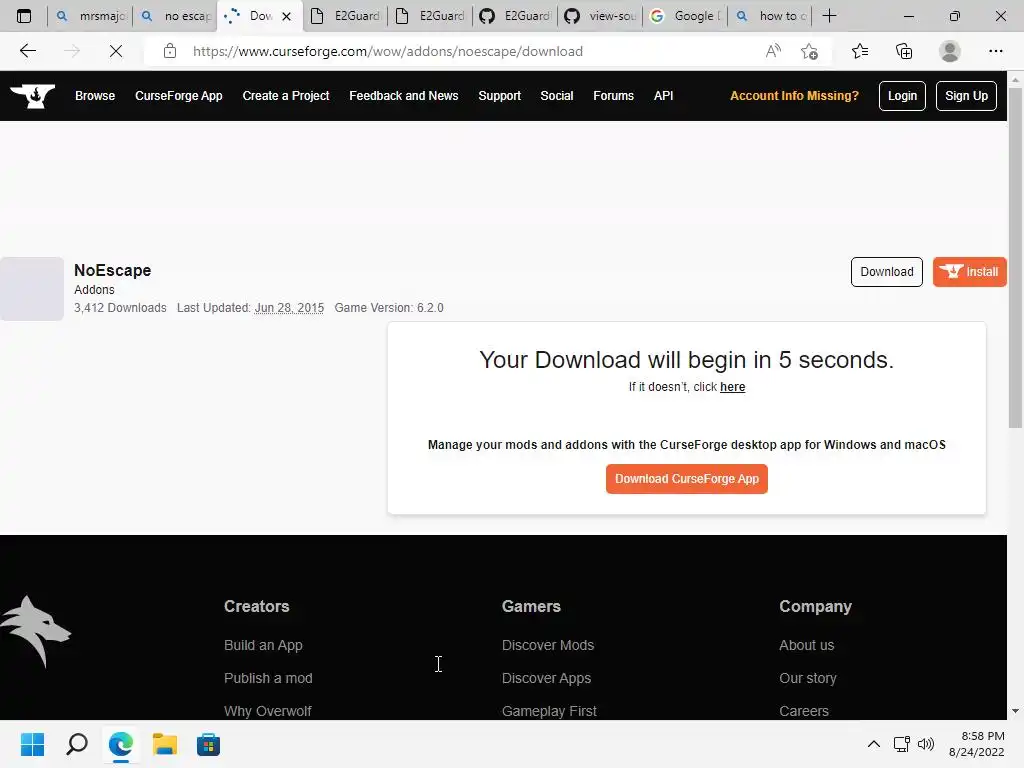
Task: Open the Collections icon
Action: click(x=904, y=51)
